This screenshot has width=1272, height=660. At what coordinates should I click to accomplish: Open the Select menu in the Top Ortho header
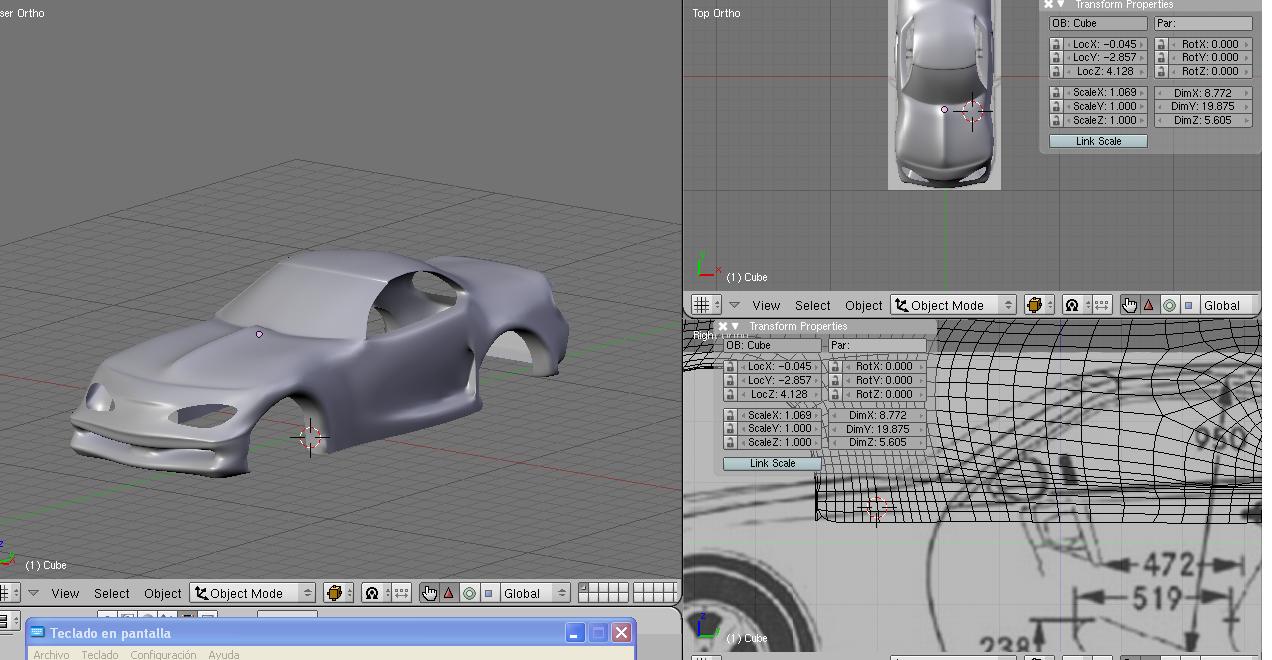[x=812, y=305]
